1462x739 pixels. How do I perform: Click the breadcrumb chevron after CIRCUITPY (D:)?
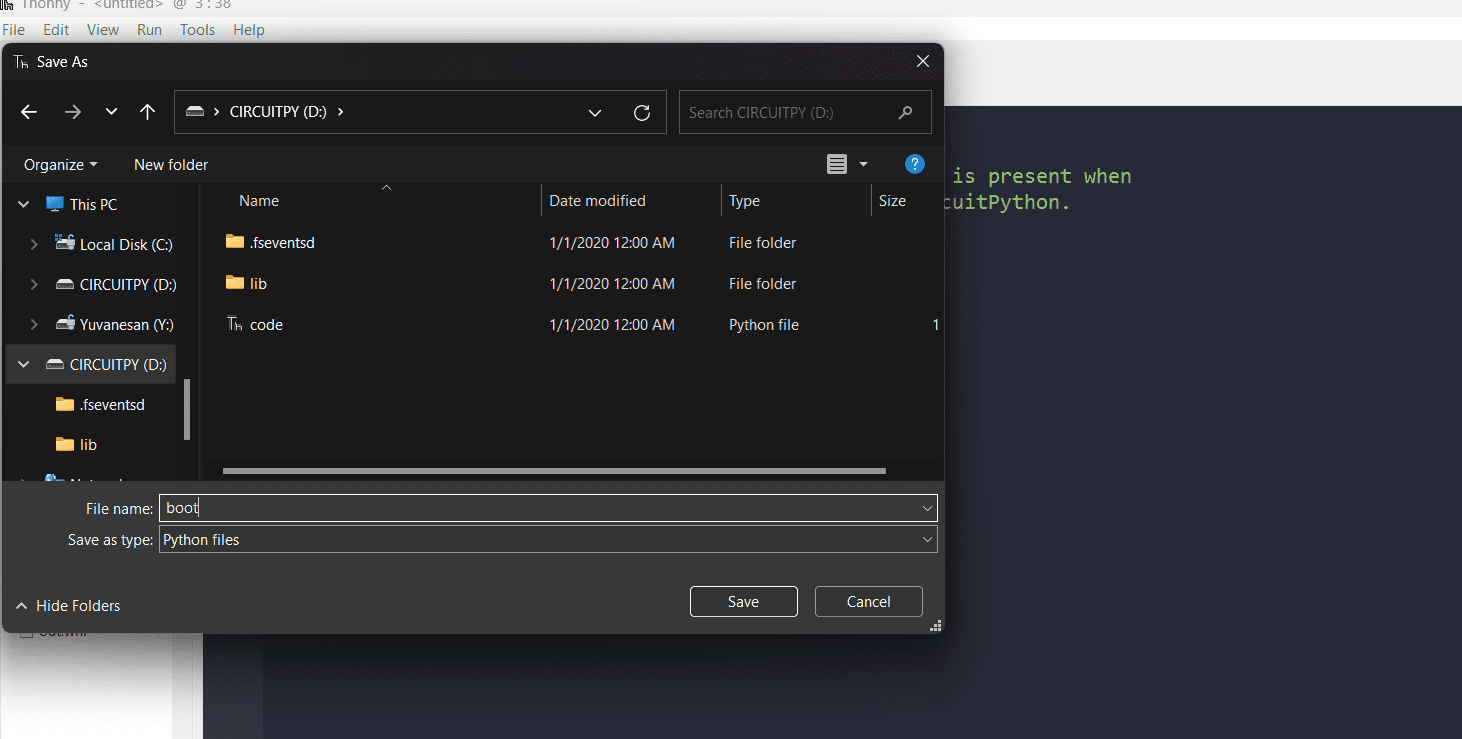point(341,111)
